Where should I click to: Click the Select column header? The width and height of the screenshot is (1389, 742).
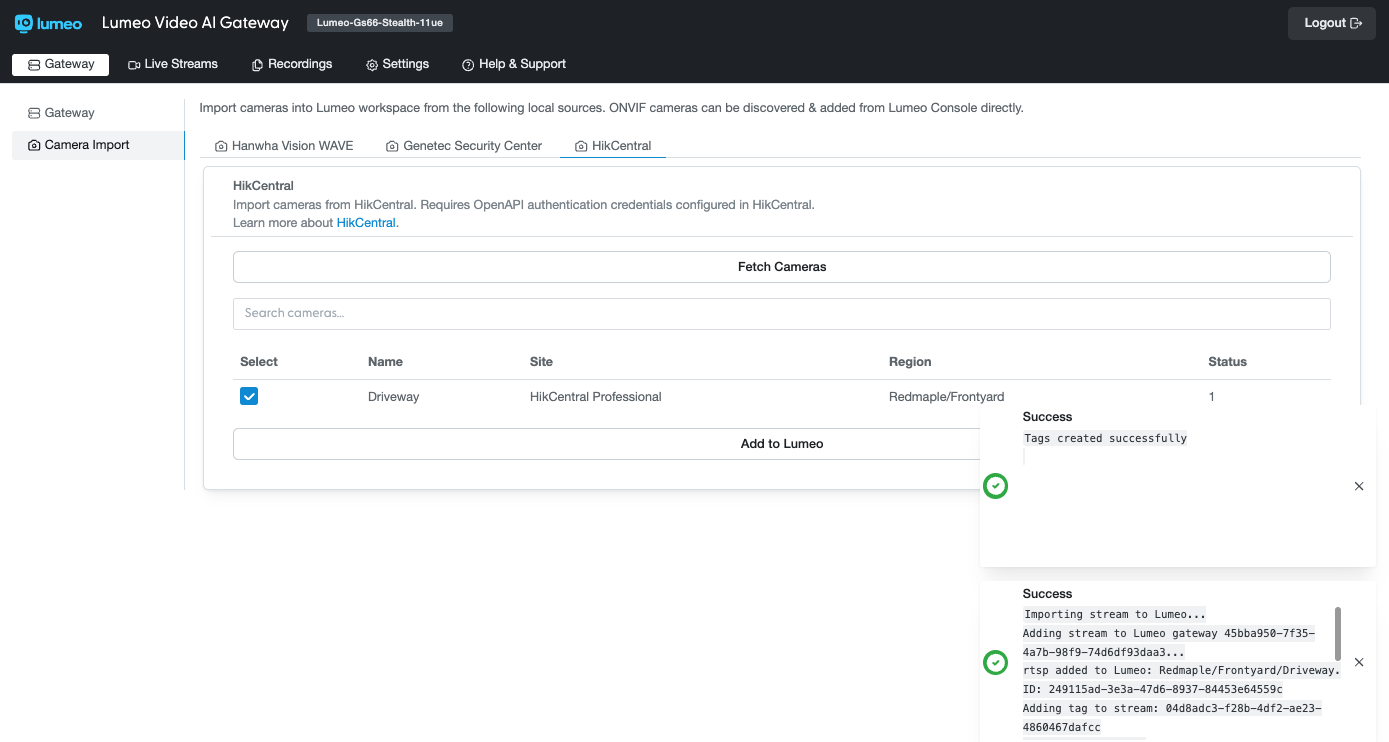click(x=259, y=362)
